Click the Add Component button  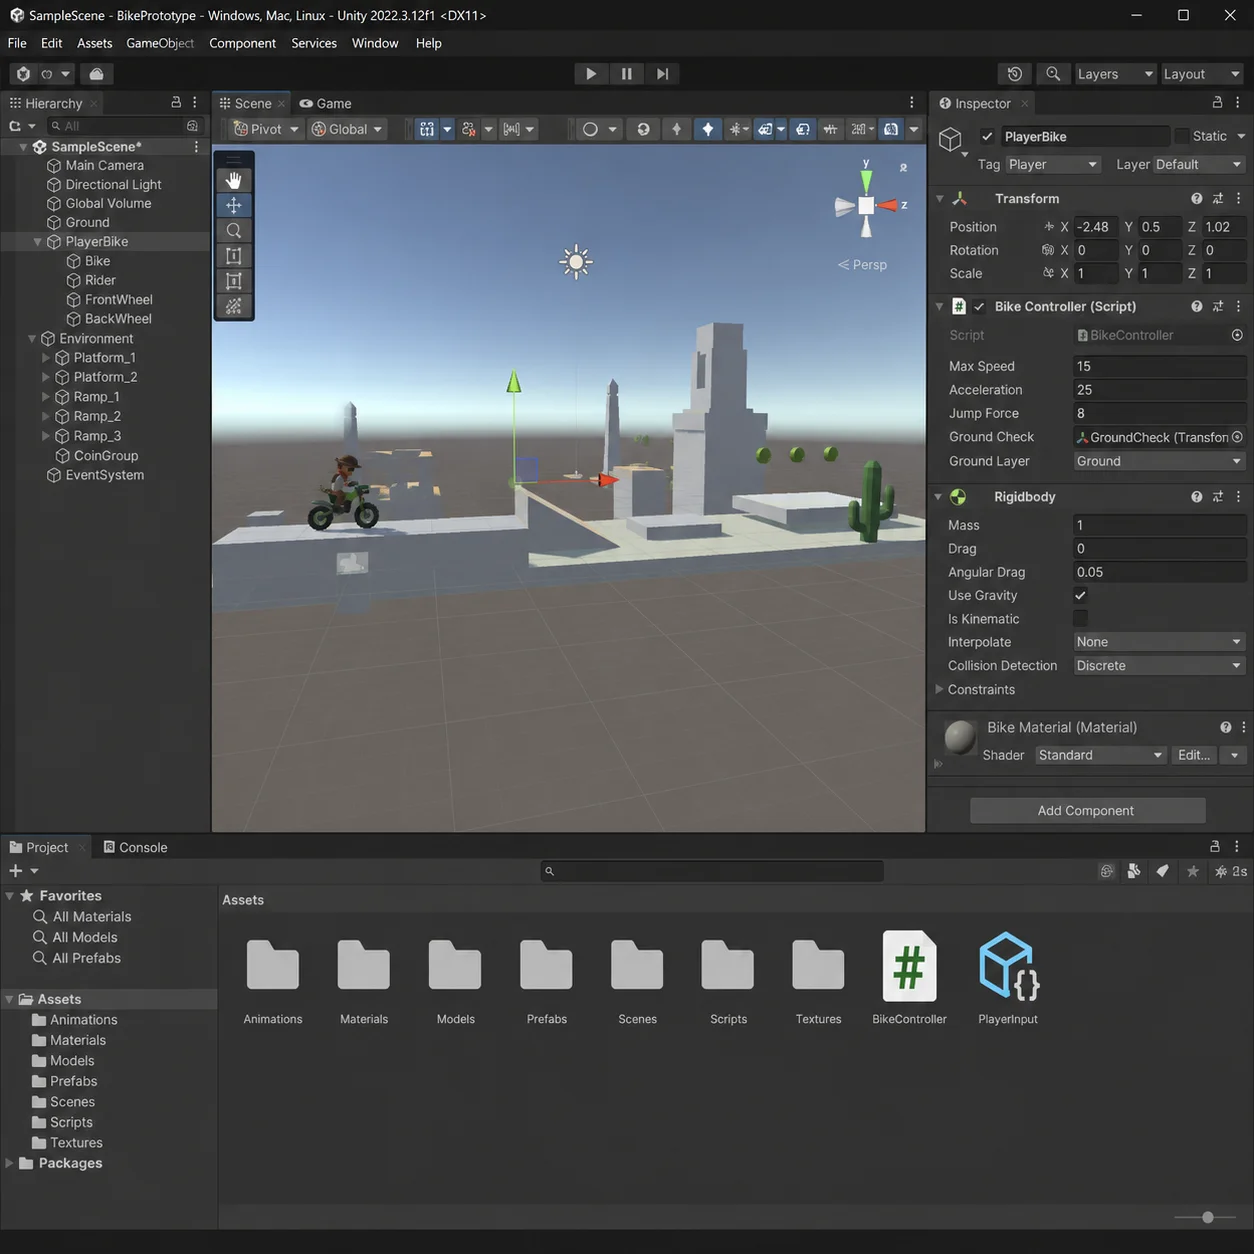pyautogui.click(x=1087, y=811)
